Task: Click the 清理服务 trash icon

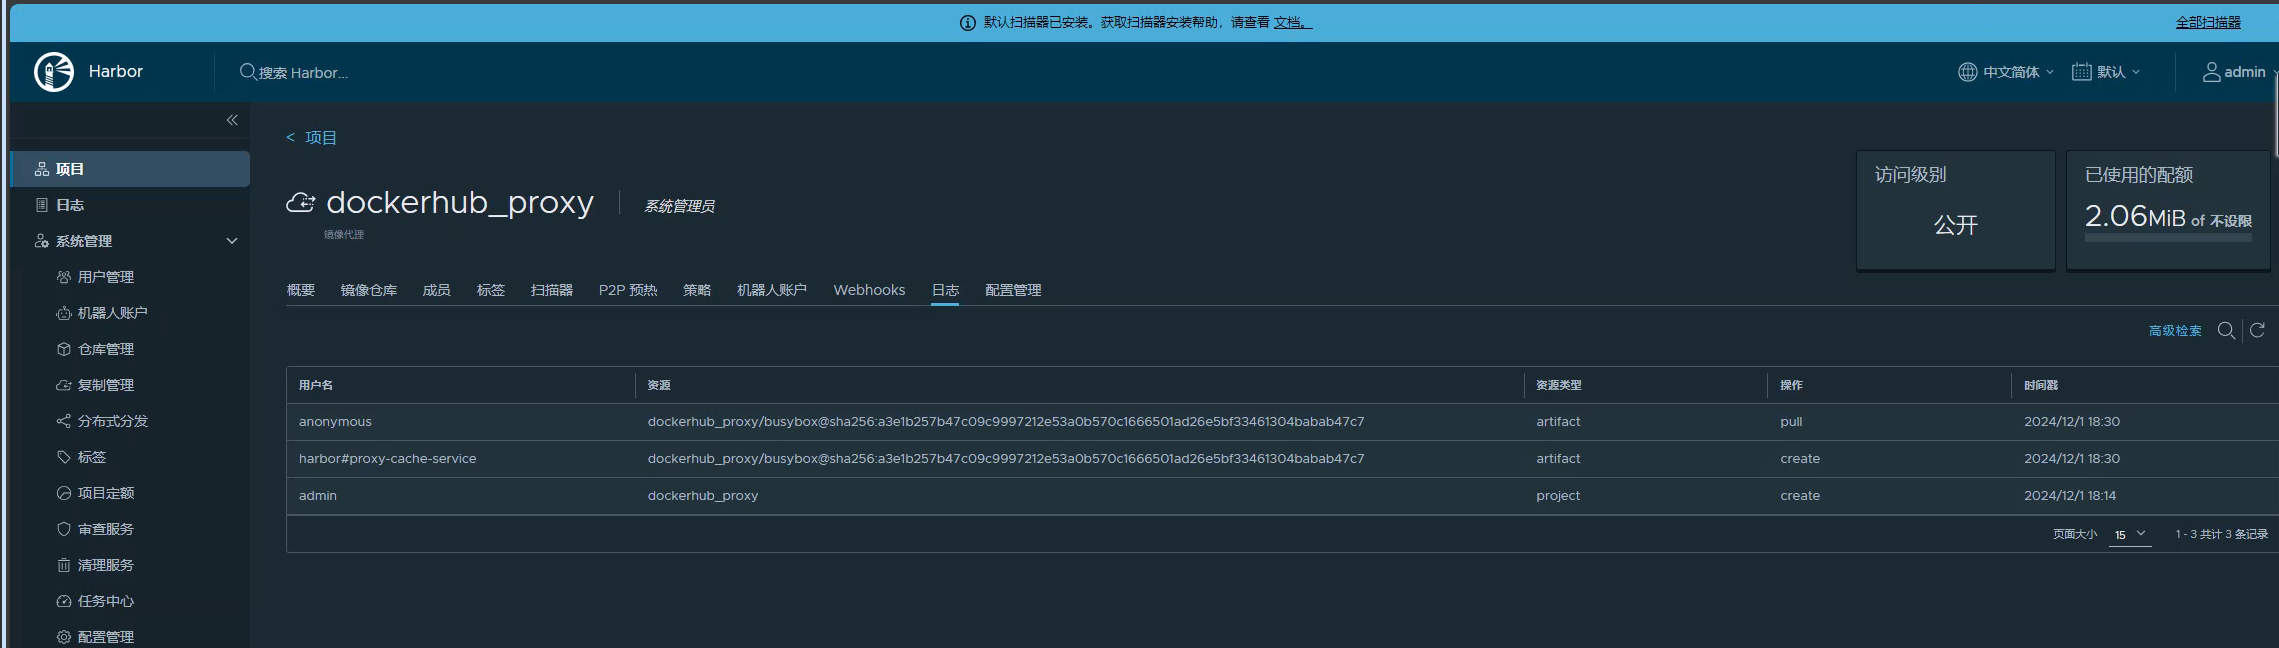Action: 64,565
